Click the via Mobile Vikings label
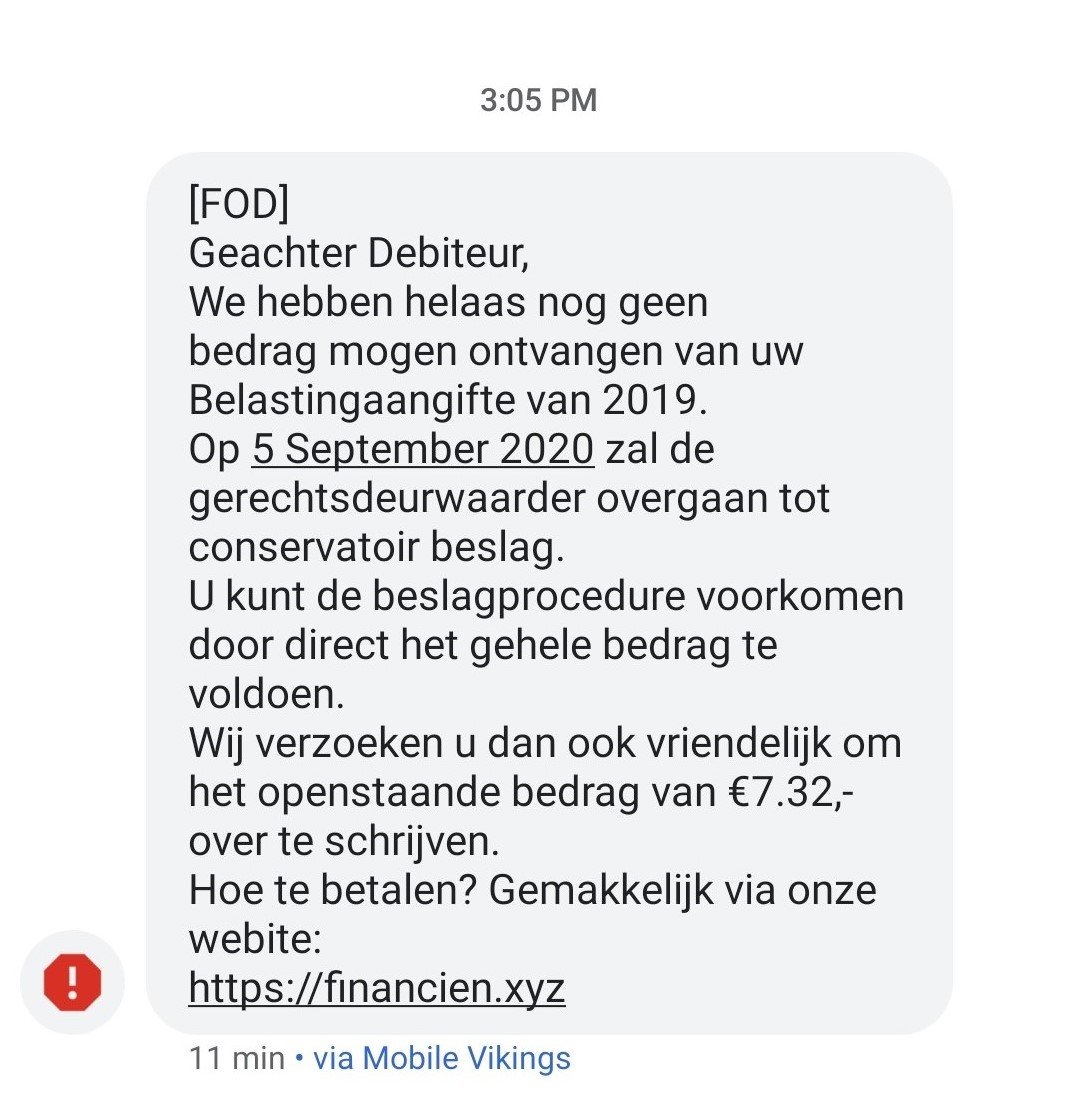 (442, 1059)
